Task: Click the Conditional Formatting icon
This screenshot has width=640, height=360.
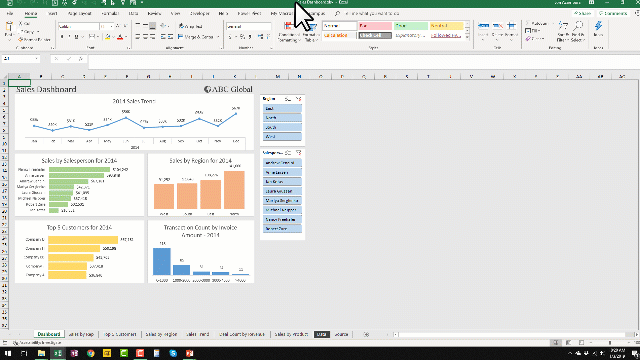Action: point(288,26)
